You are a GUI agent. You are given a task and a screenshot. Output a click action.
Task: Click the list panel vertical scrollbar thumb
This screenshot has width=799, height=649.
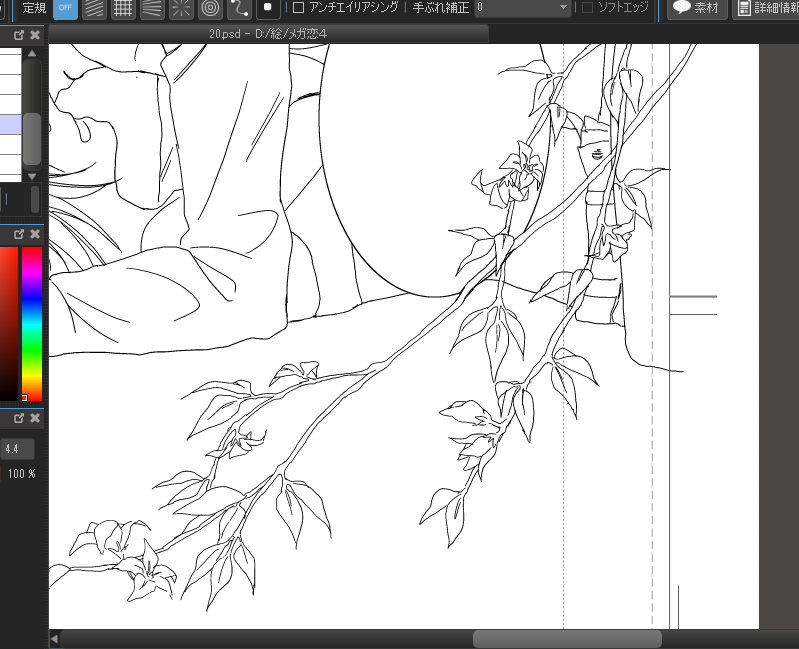(x=32, y=139)
